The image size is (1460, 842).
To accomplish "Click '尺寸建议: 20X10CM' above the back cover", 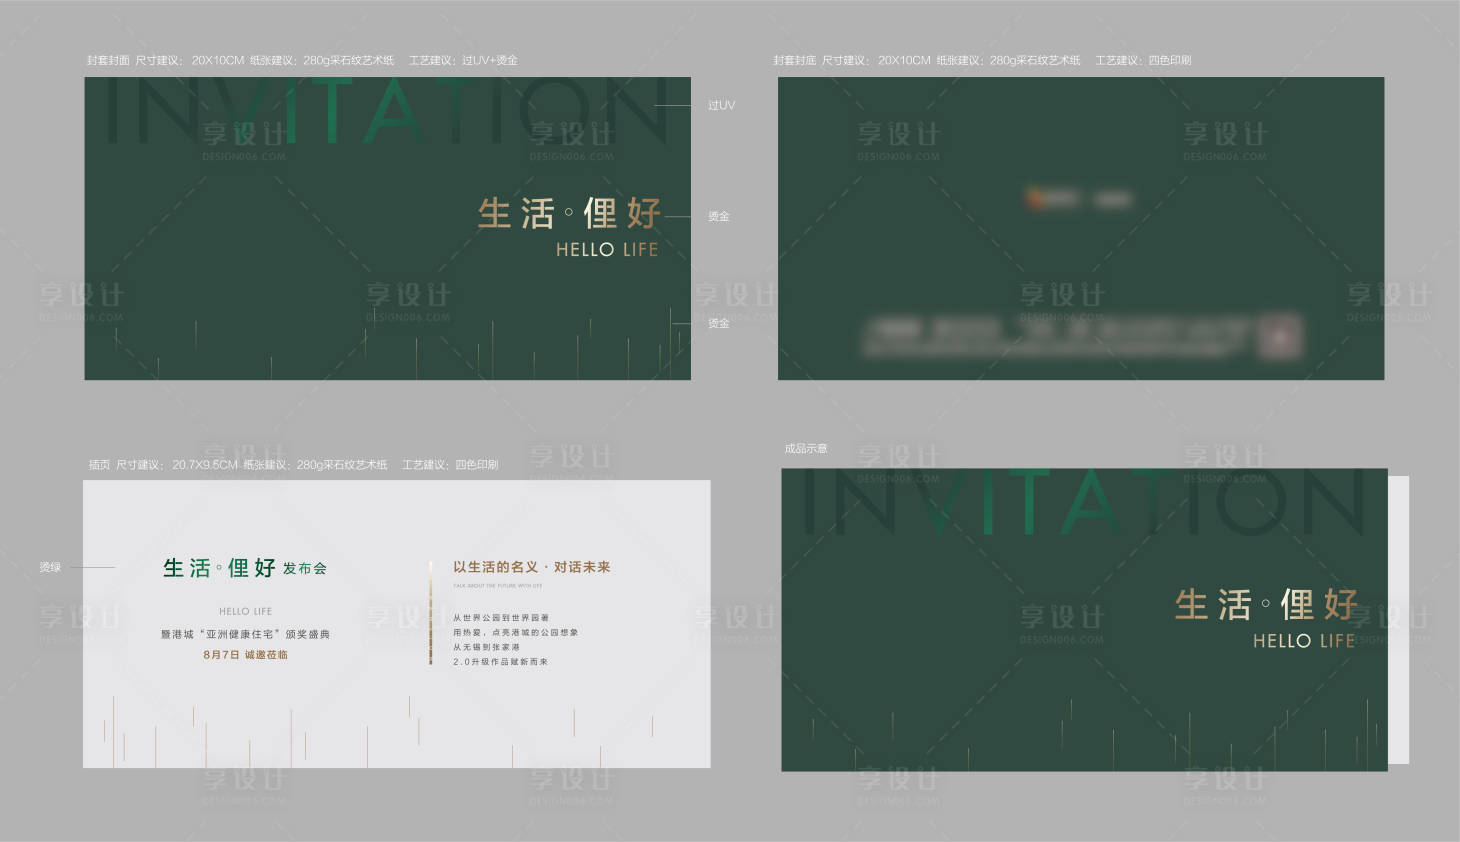I will tap(876, 60).
